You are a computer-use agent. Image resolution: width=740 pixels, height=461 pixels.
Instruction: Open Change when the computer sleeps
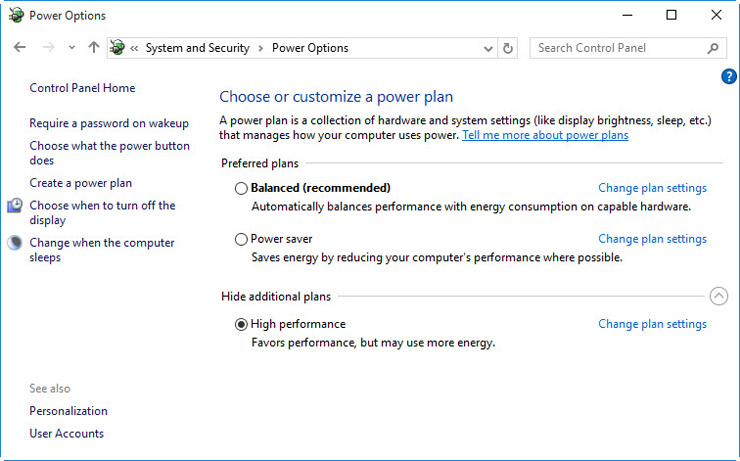tap(102, 250)
